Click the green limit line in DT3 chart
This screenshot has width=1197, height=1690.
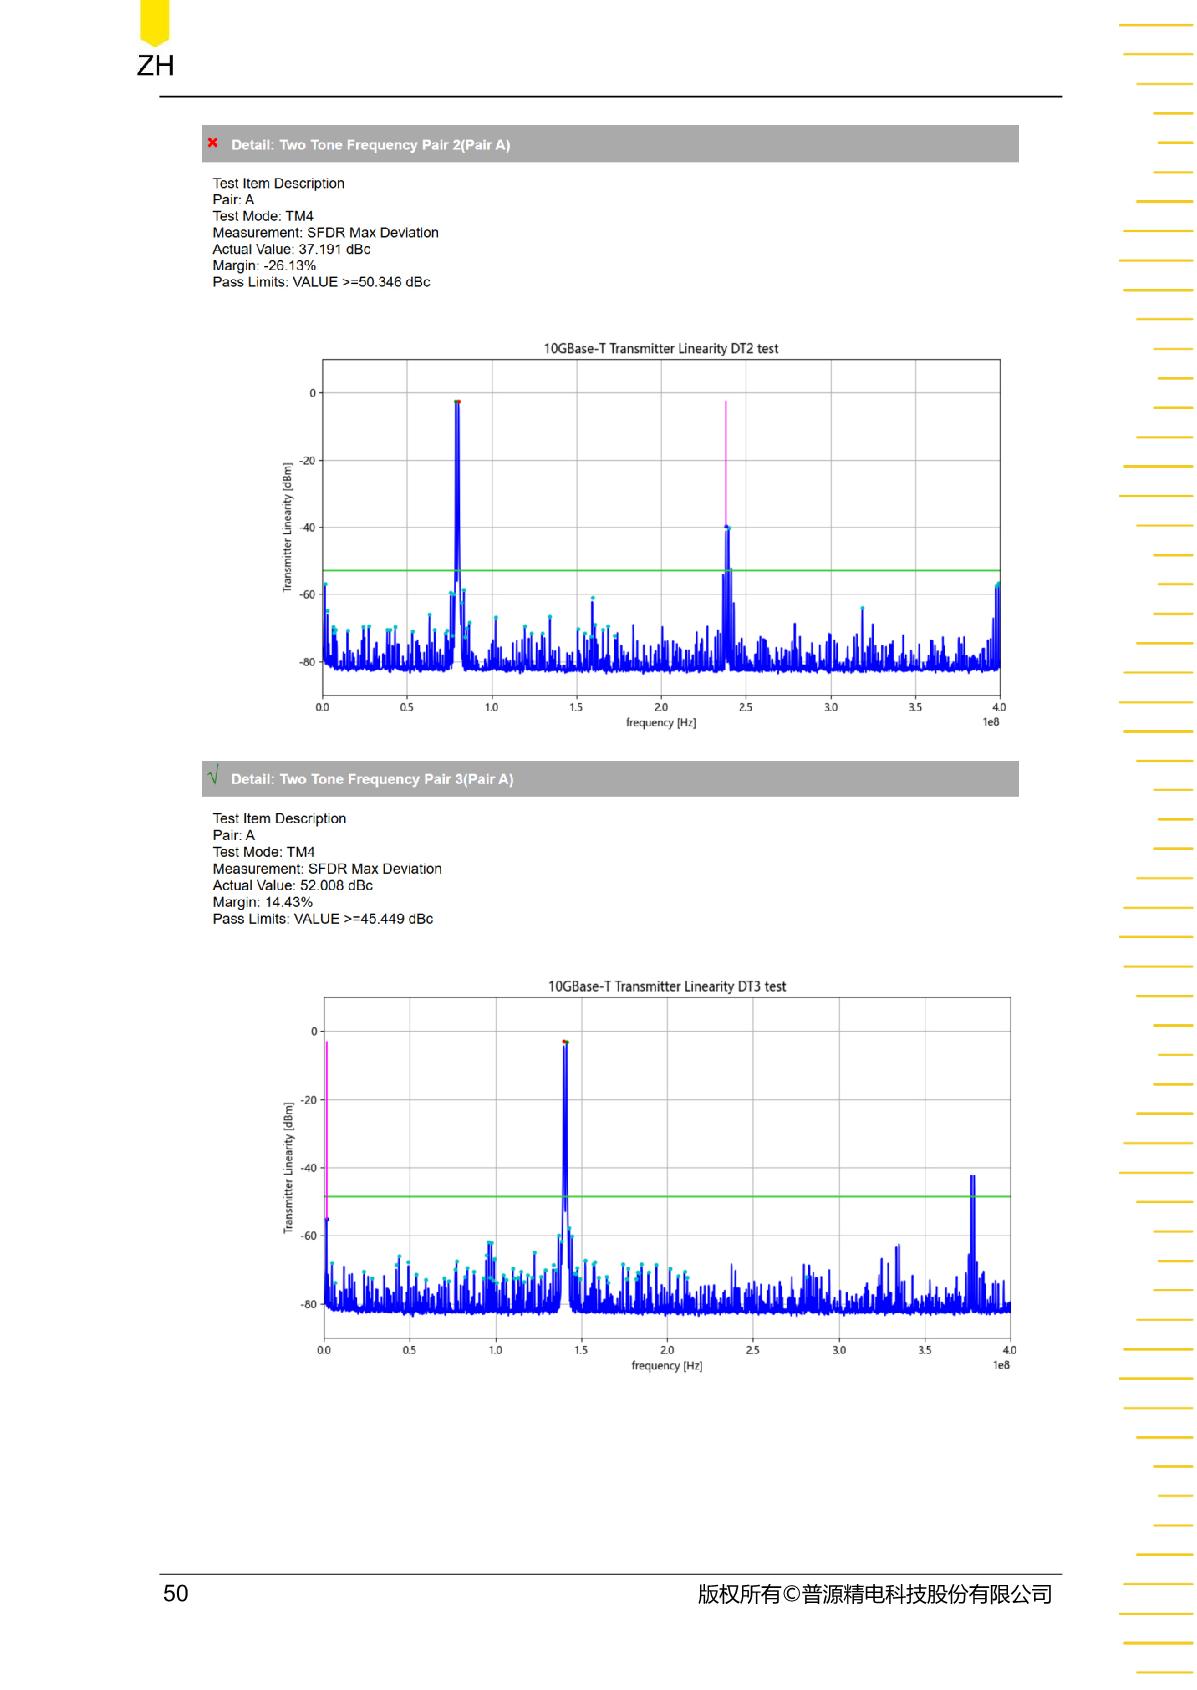667,1196
